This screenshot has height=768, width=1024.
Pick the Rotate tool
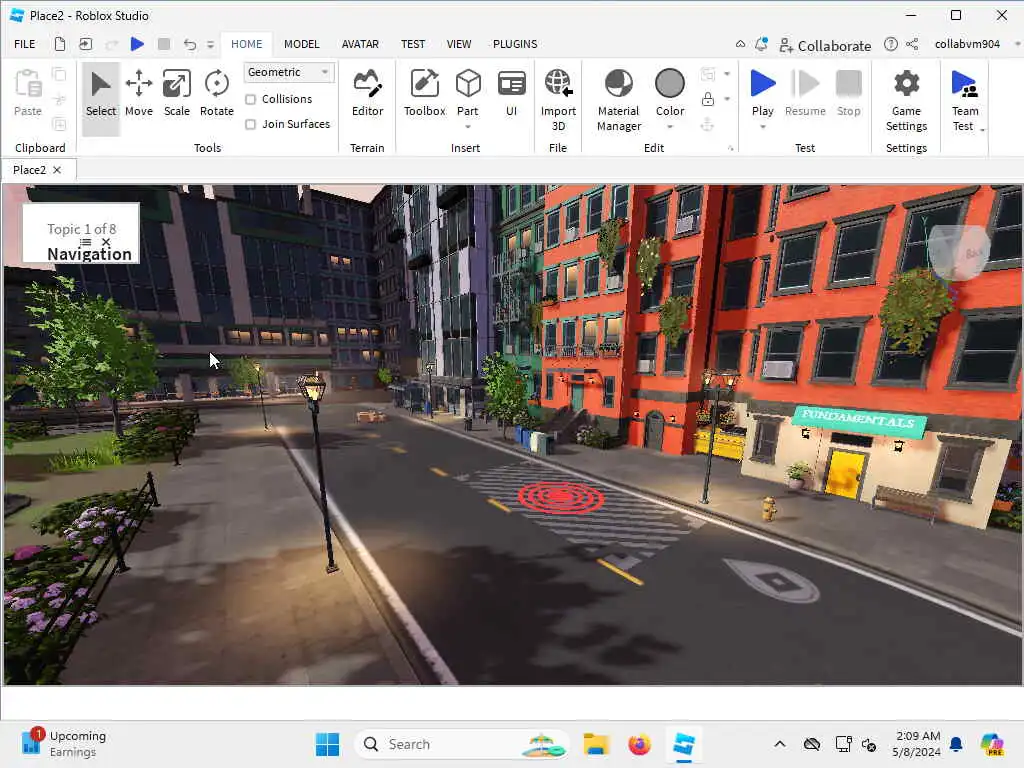click(216, 93)
